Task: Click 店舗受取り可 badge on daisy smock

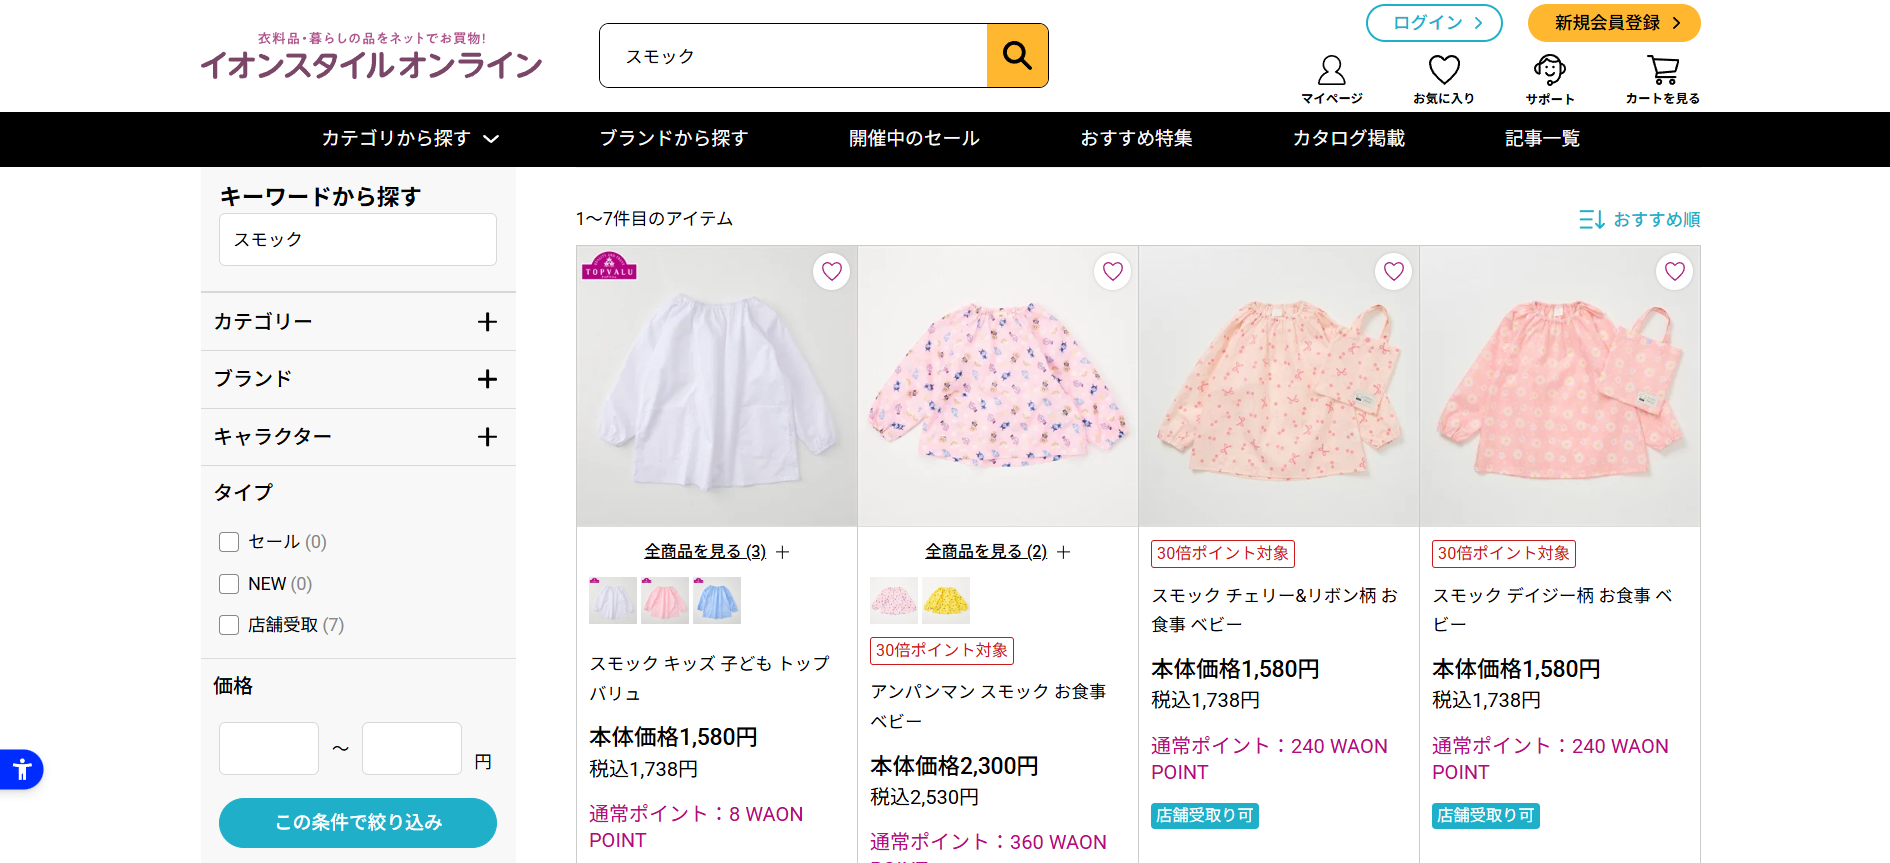Action: tap(1486, 816)
